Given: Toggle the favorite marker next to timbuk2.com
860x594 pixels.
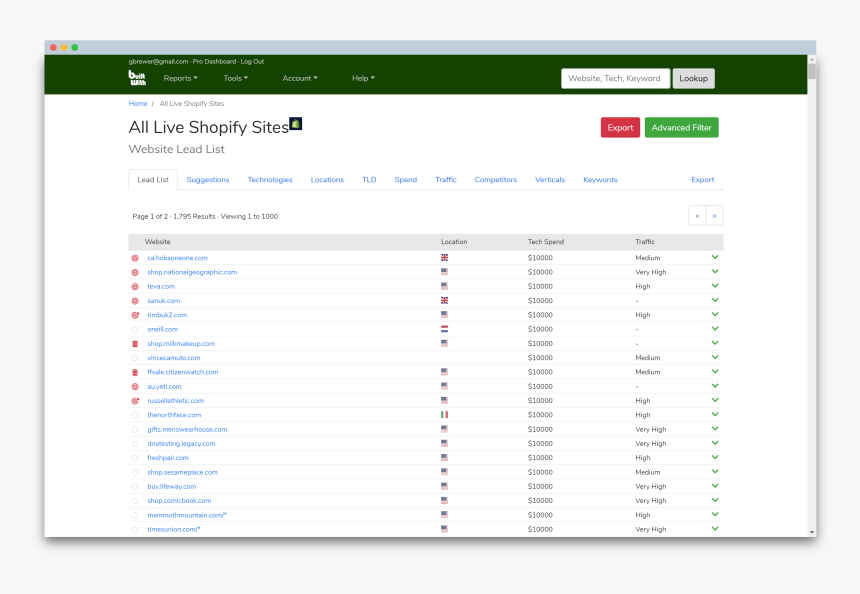Looking at the screenshot, I should pos(138,314).
